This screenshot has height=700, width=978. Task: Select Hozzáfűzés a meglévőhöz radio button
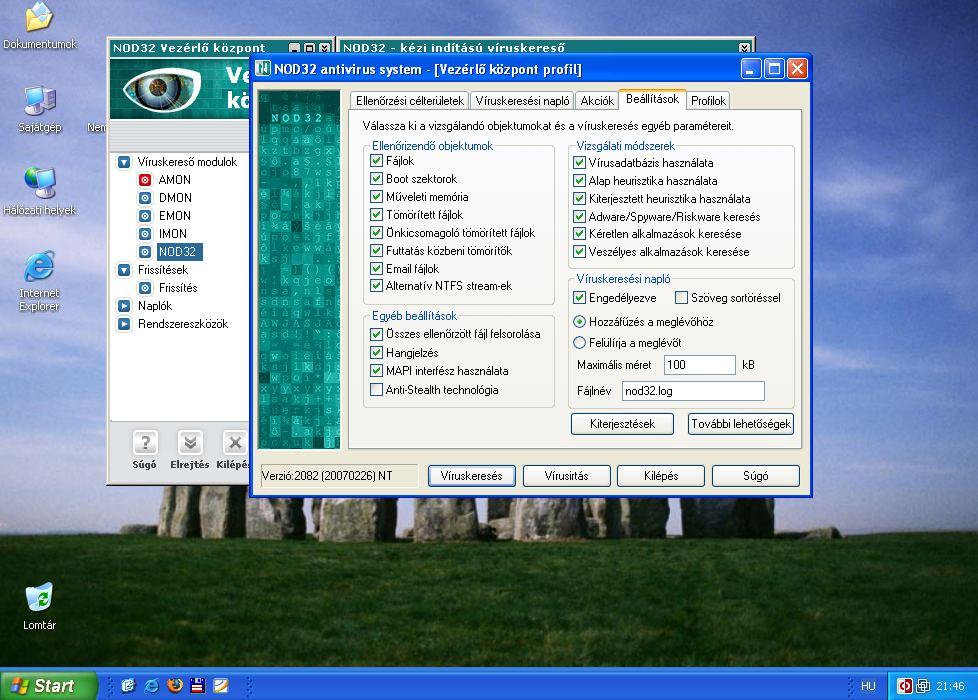579,322
